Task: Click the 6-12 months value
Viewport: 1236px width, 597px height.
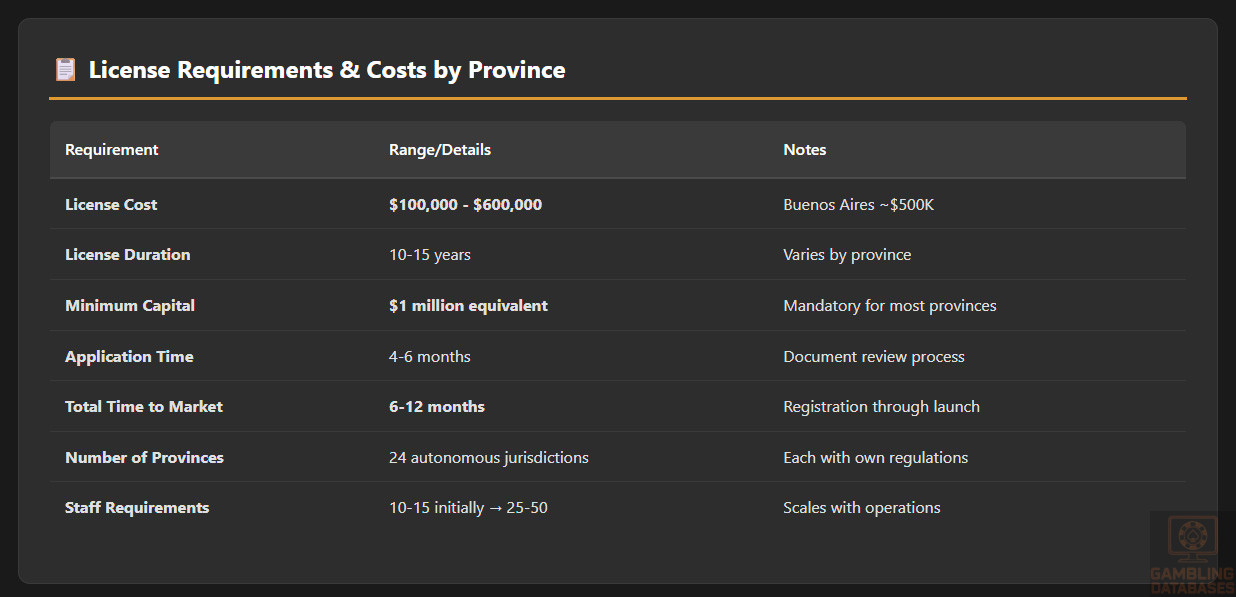Action: click(x=437, y=407)
